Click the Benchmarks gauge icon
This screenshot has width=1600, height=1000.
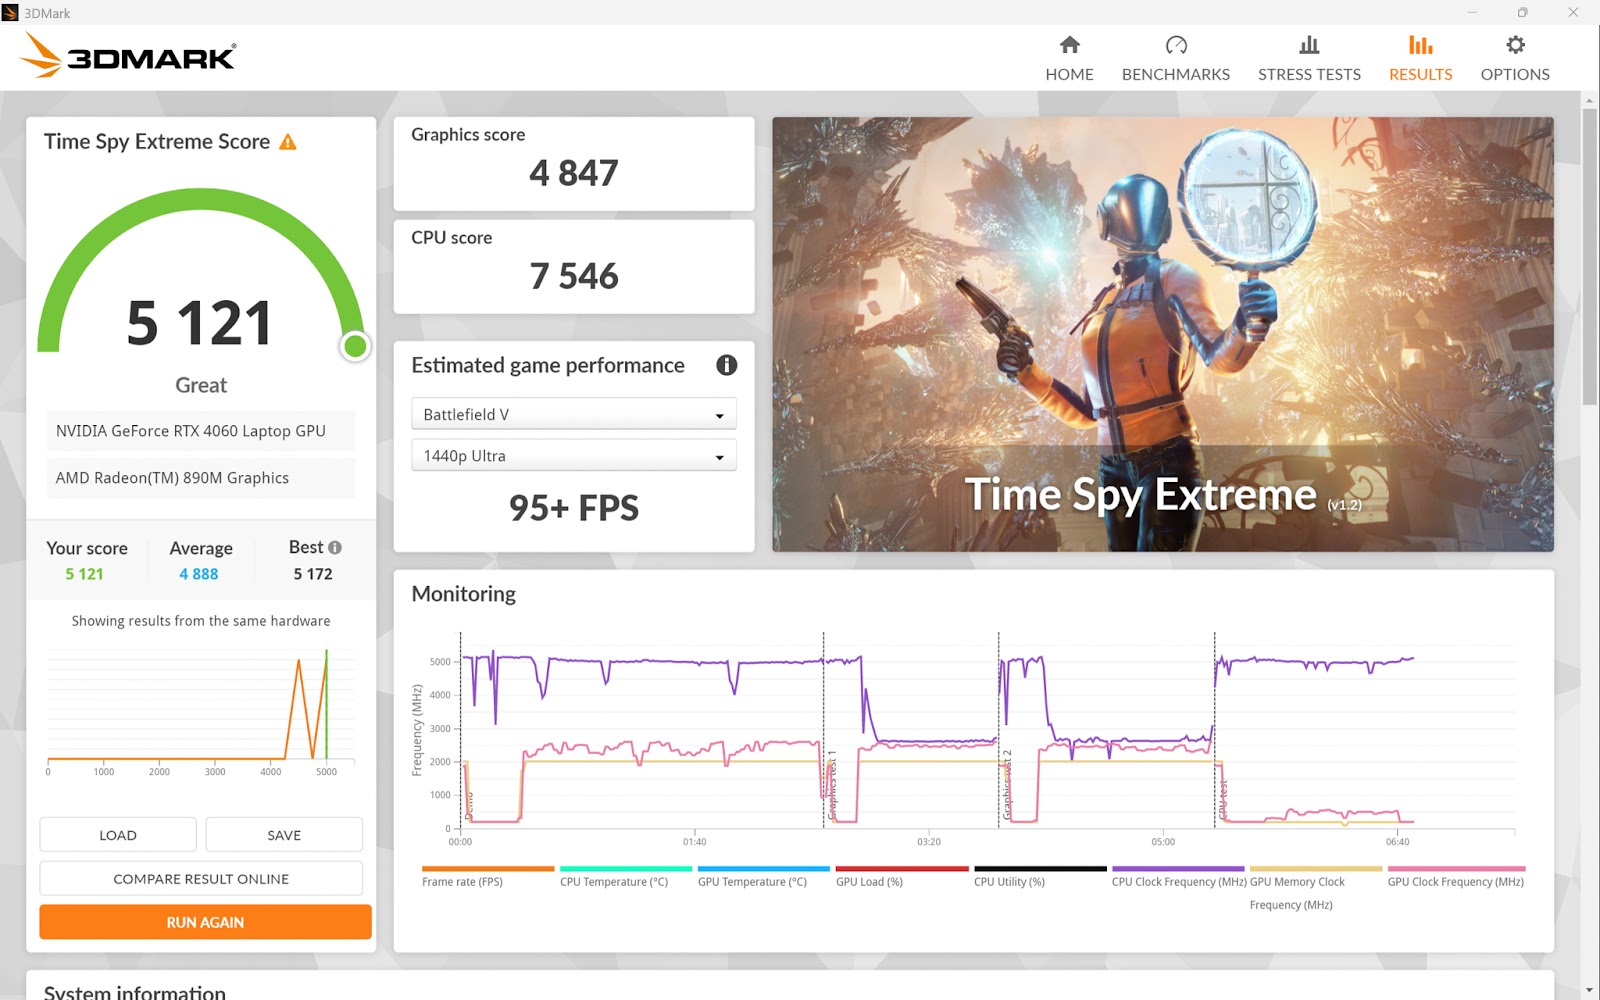click(1176, 45)
